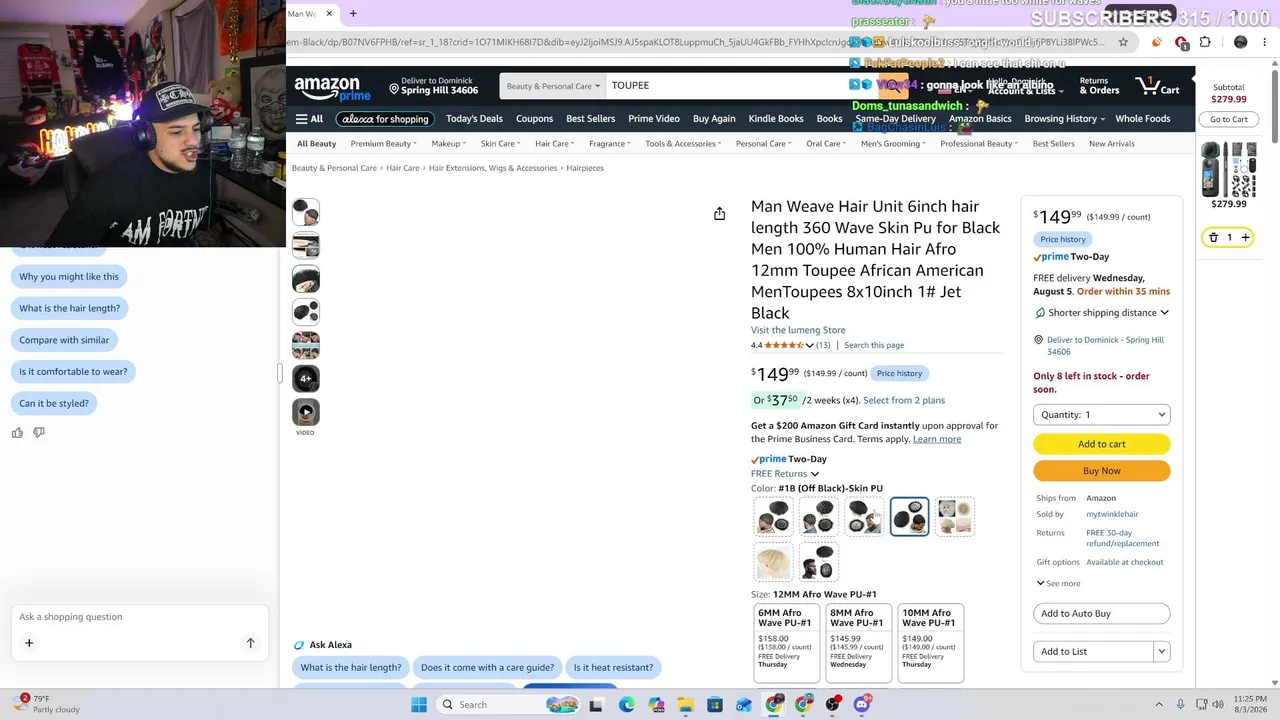
Task: Expand the Premium Beauty submenu
Action: [x=384, y=144]
